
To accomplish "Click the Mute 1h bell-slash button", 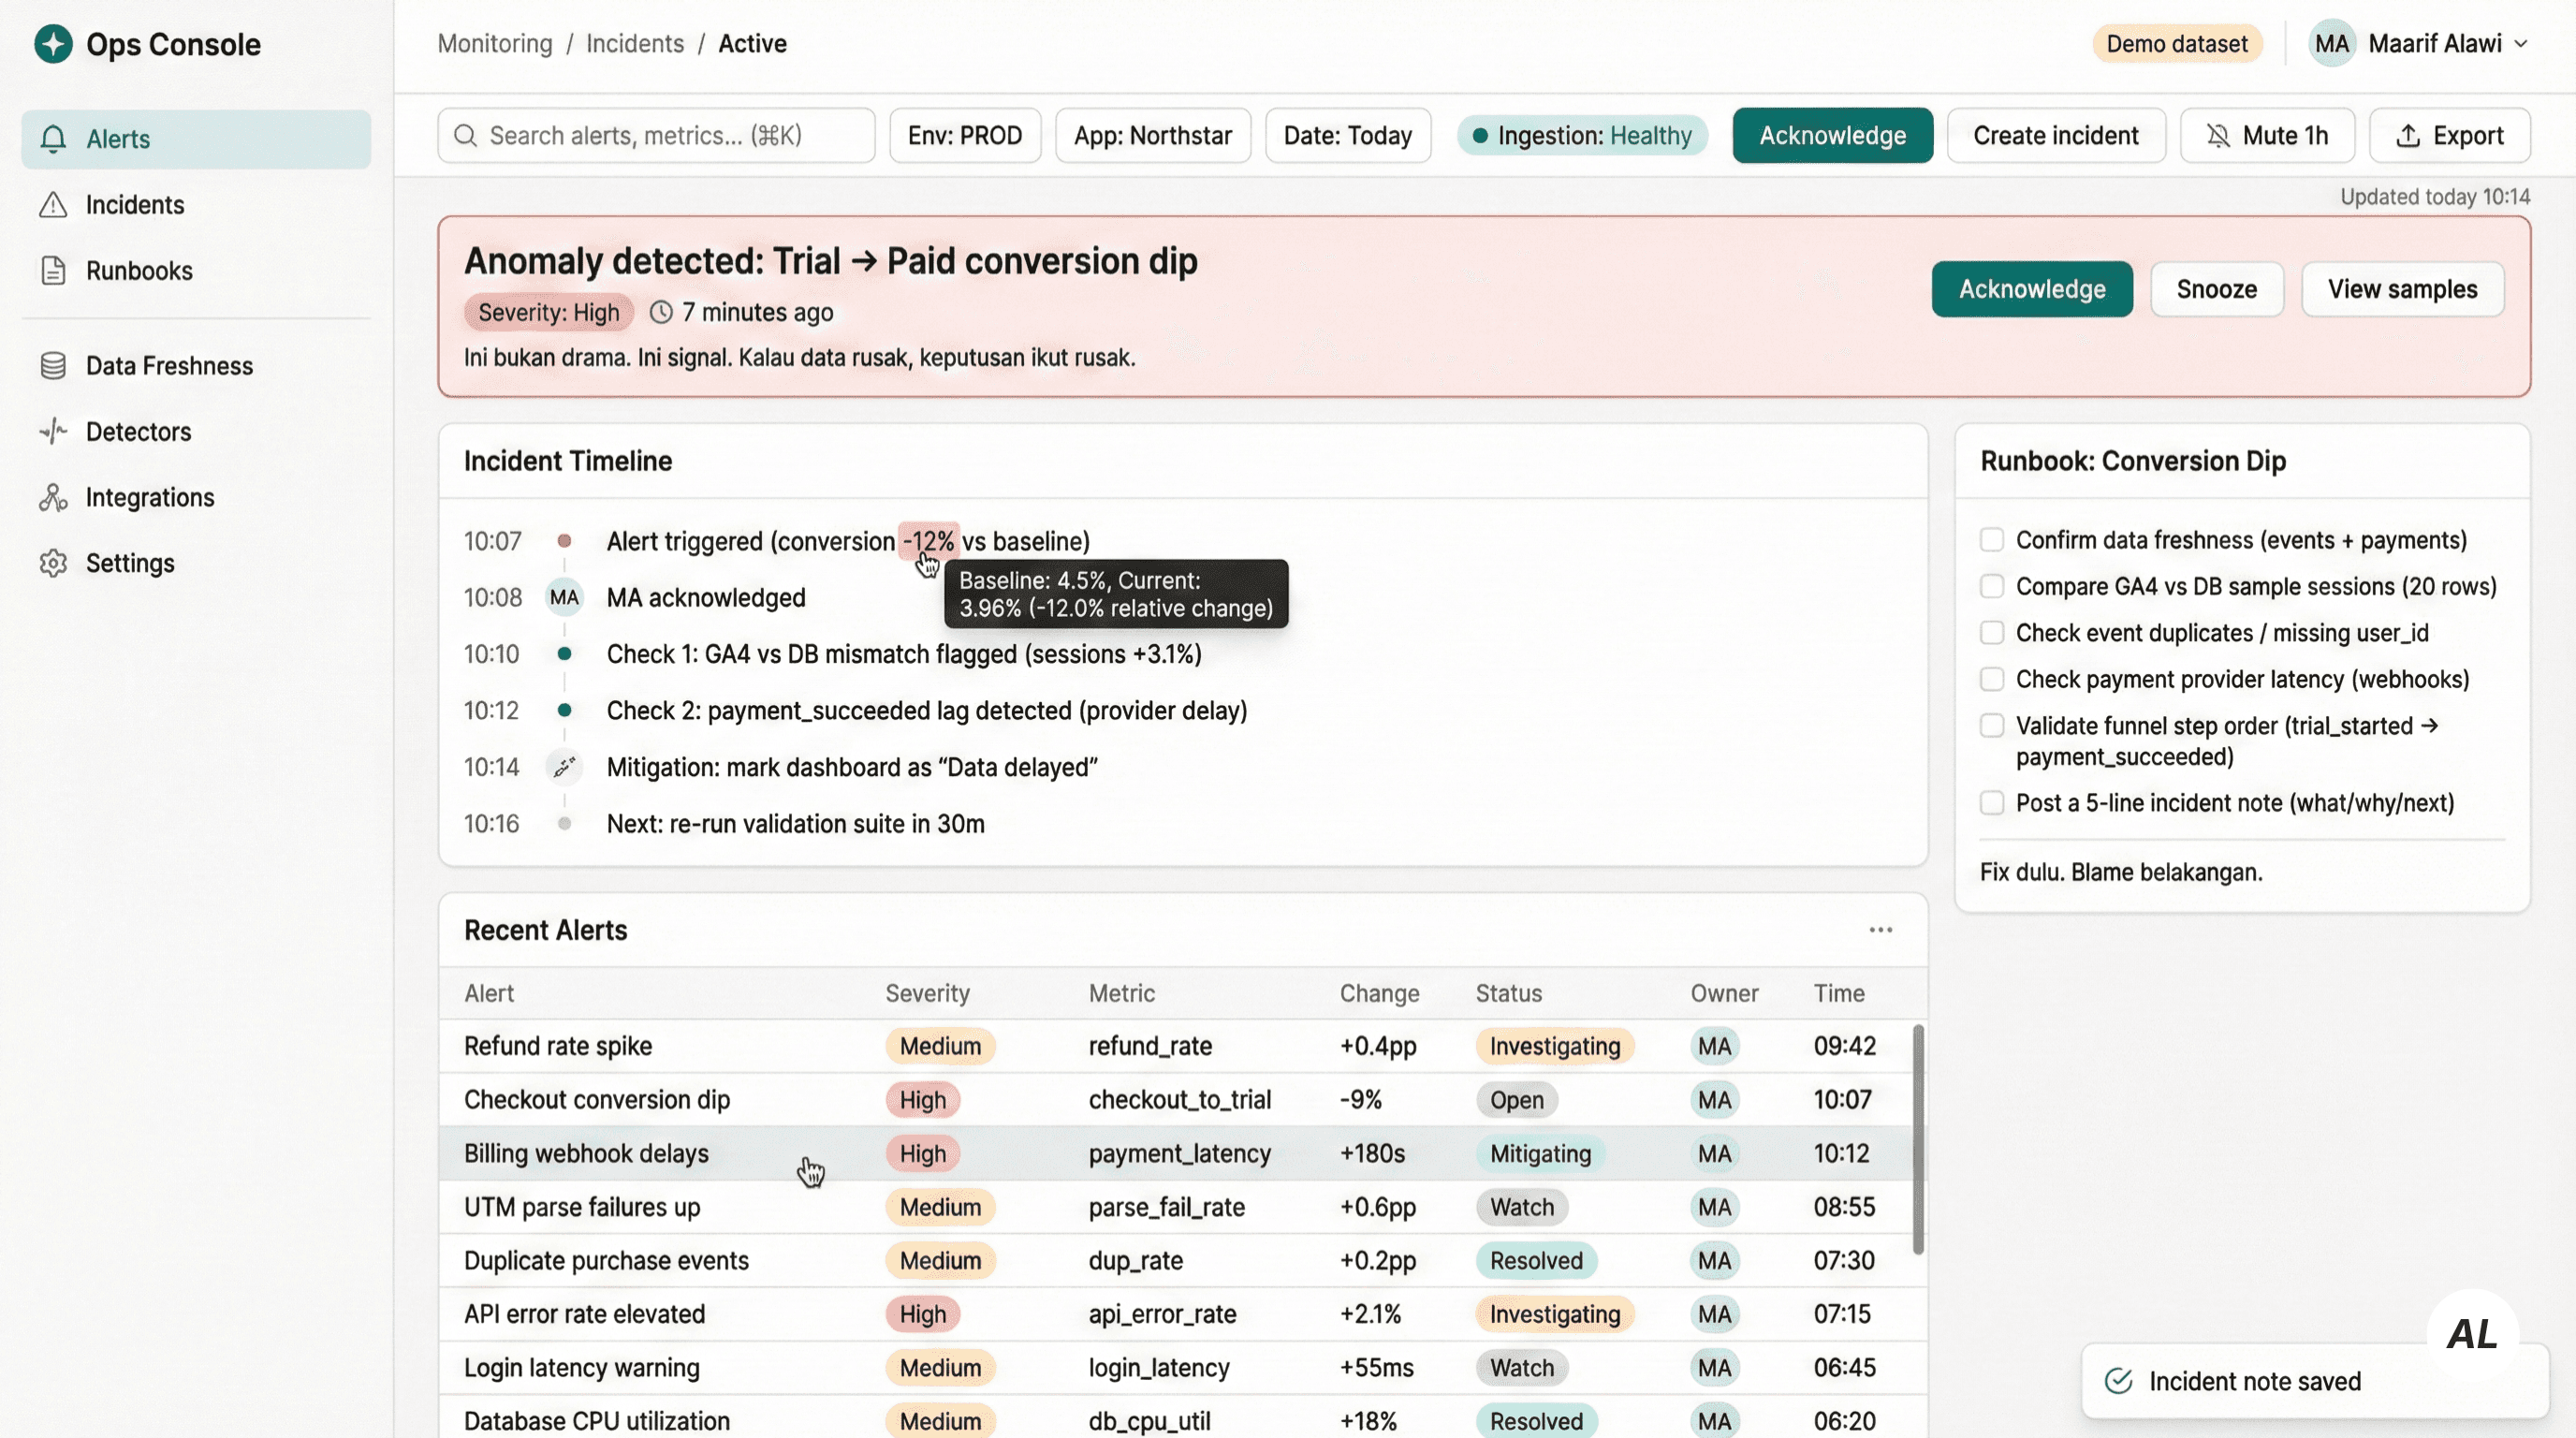I will click(x=2267, y=136).
